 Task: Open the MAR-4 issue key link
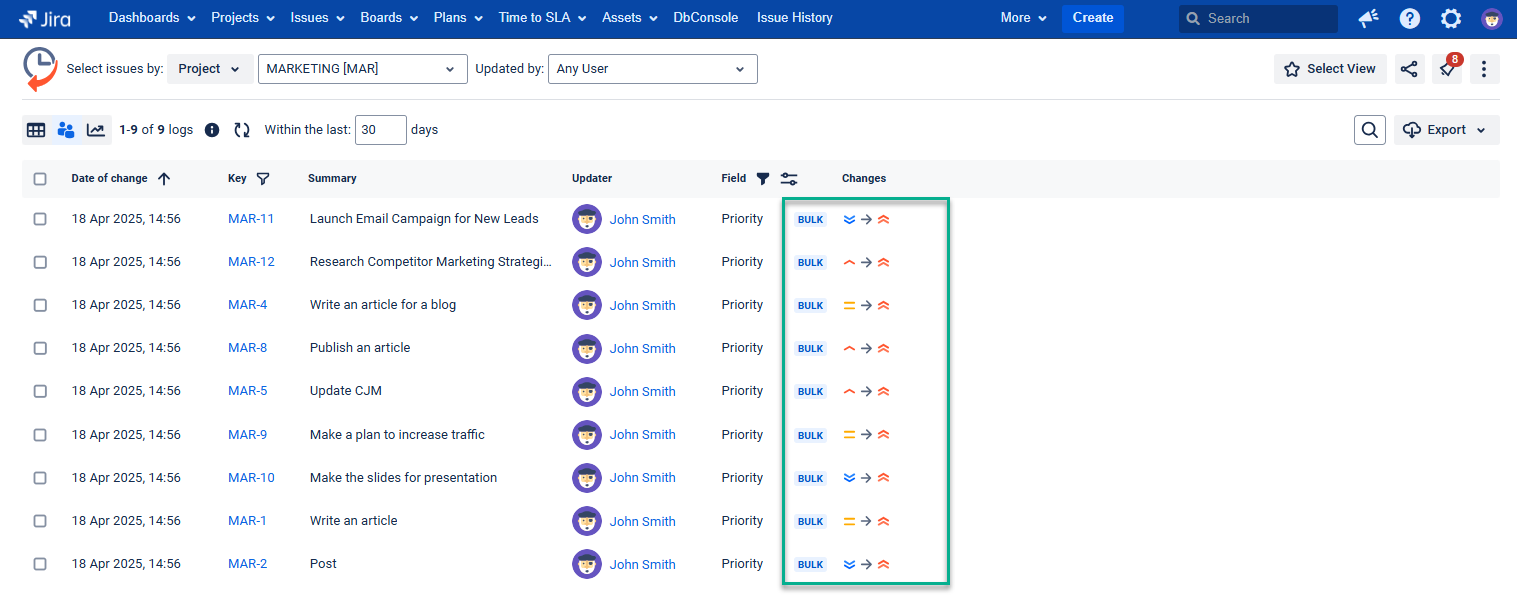tap(248, 305)
